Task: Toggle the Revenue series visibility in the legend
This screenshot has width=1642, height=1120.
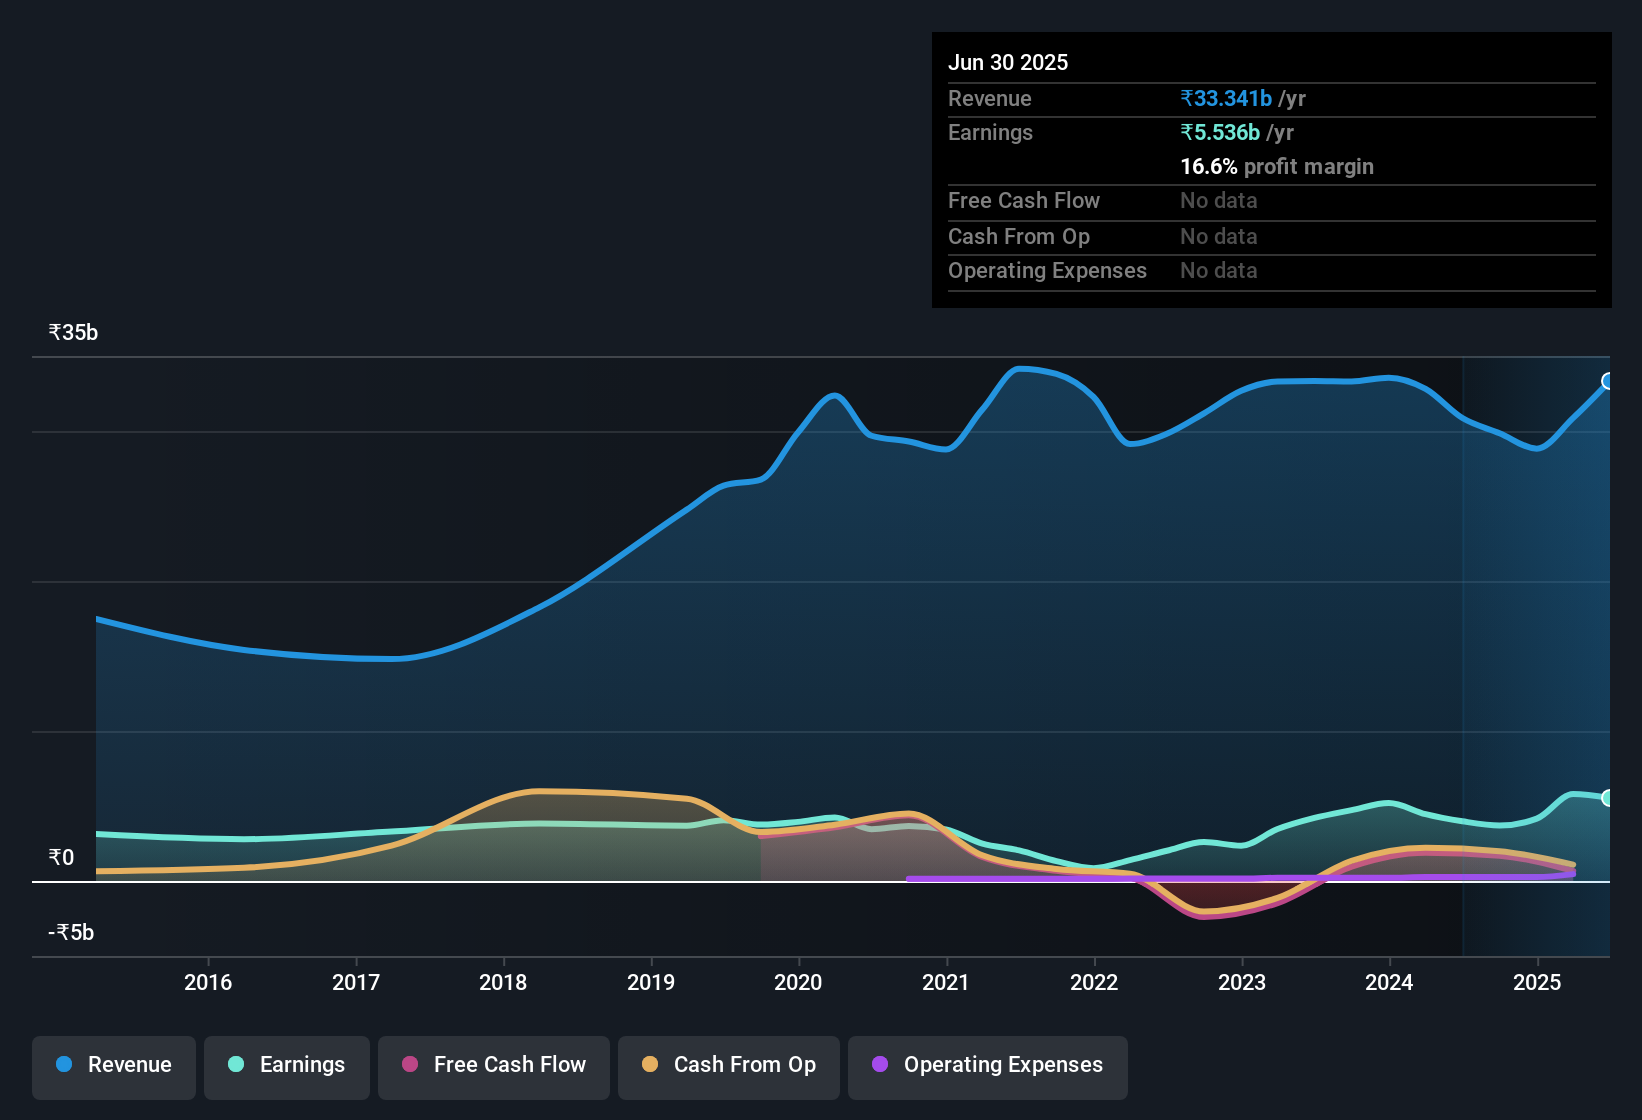Action: tap(113, 1065)
